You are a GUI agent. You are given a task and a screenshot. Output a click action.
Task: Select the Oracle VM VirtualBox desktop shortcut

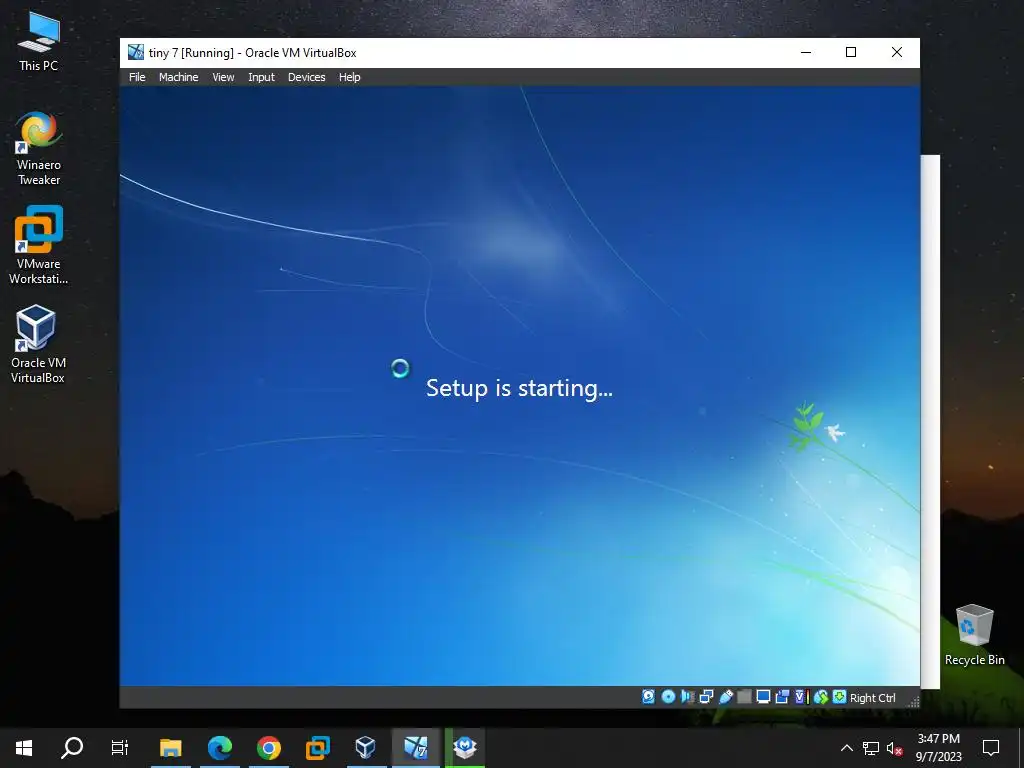[38, 344]
